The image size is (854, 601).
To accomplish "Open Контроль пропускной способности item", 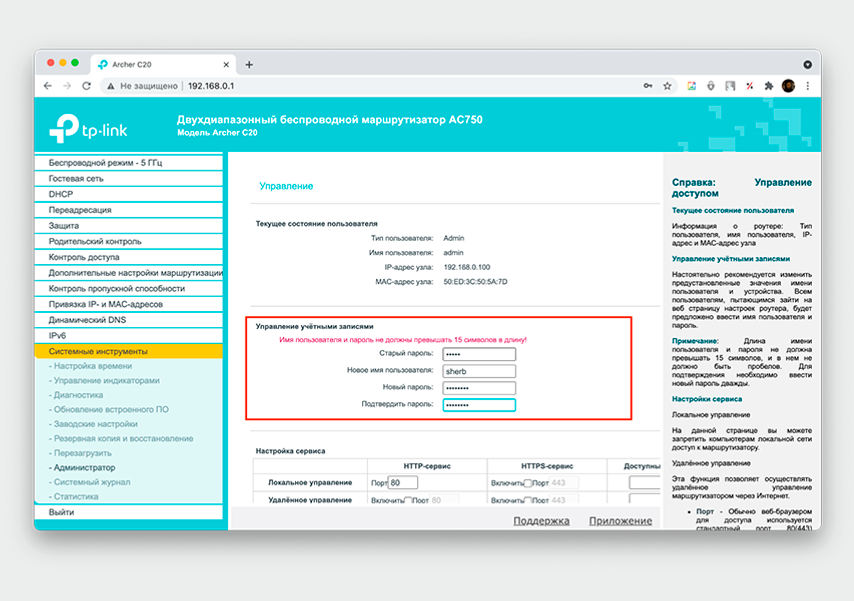I will pos(129,289).
